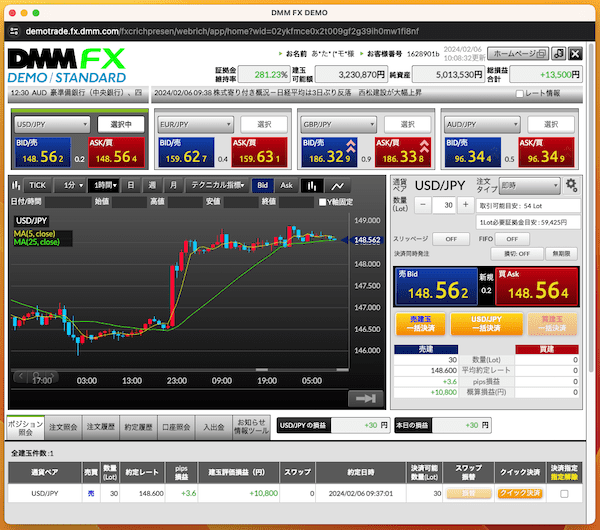
Task: Toggle 損切: OFF button
Action: 517,254
